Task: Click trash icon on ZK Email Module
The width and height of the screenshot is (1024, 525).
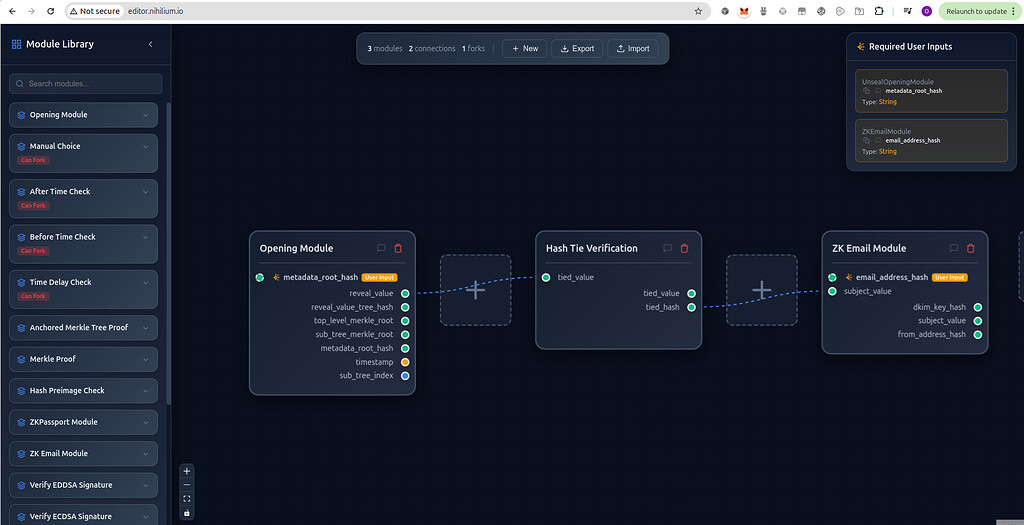Action: click(x=970, y=248)
